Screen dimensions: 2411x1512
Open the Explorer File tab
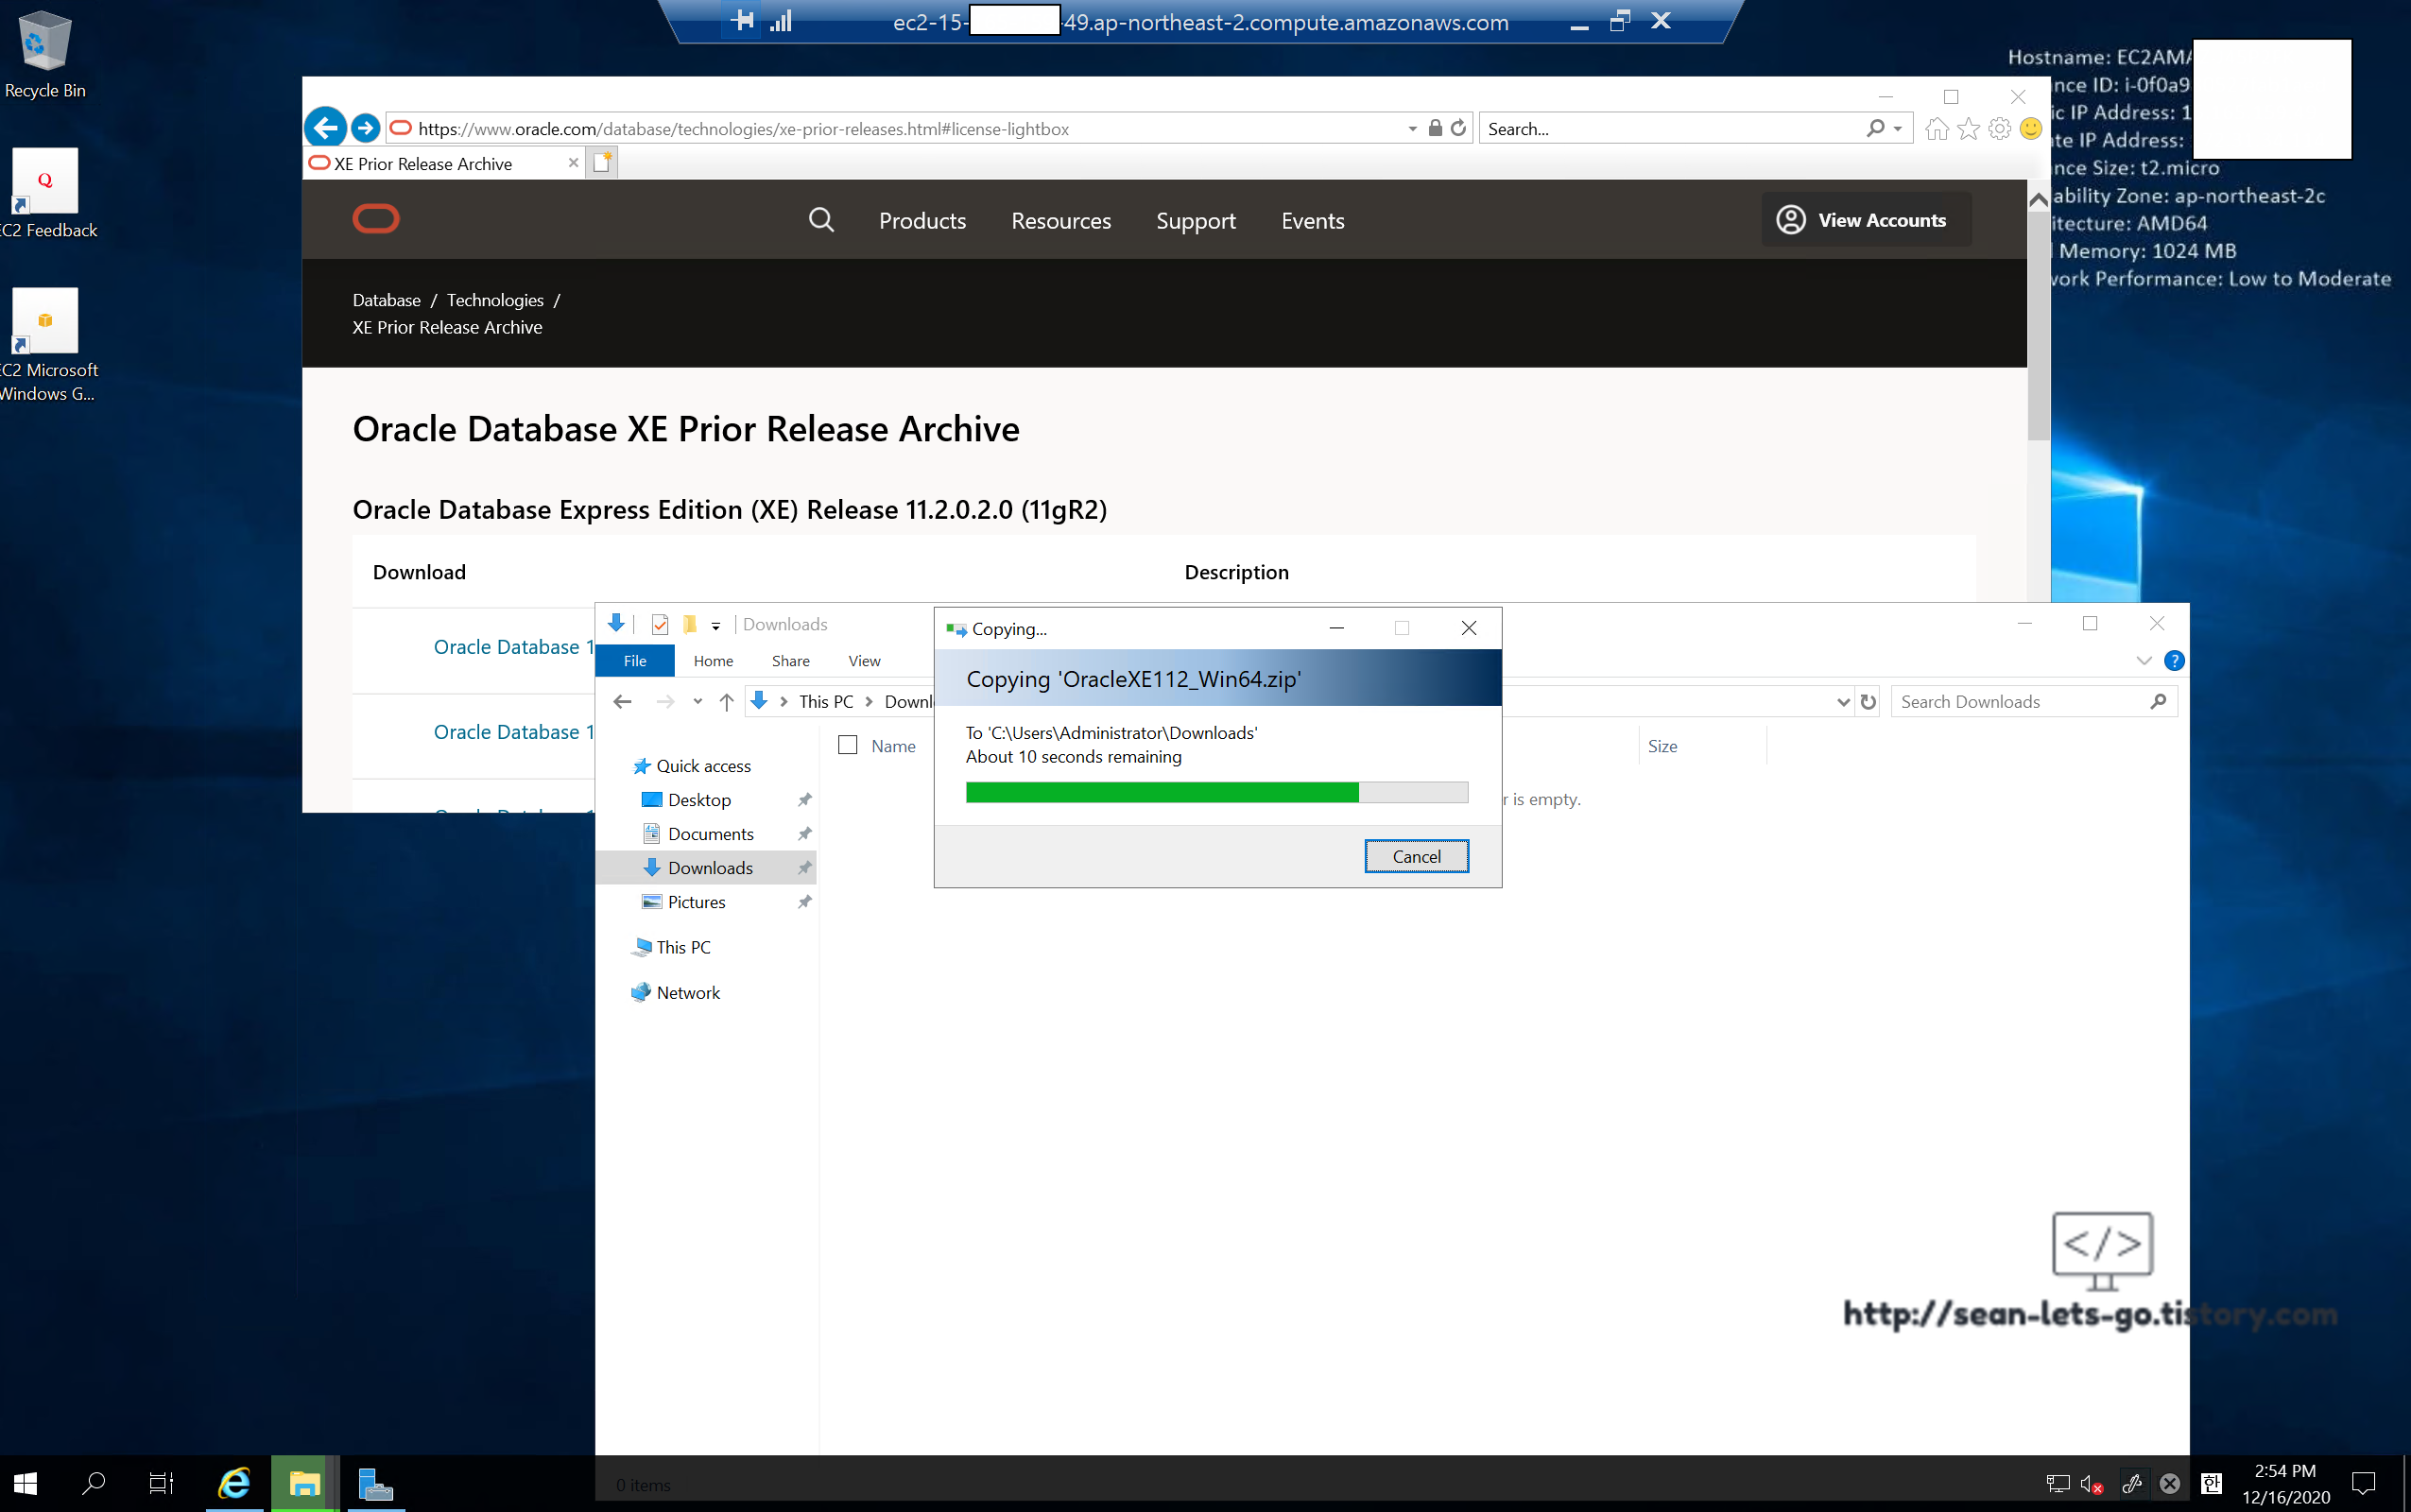(635, 661)
